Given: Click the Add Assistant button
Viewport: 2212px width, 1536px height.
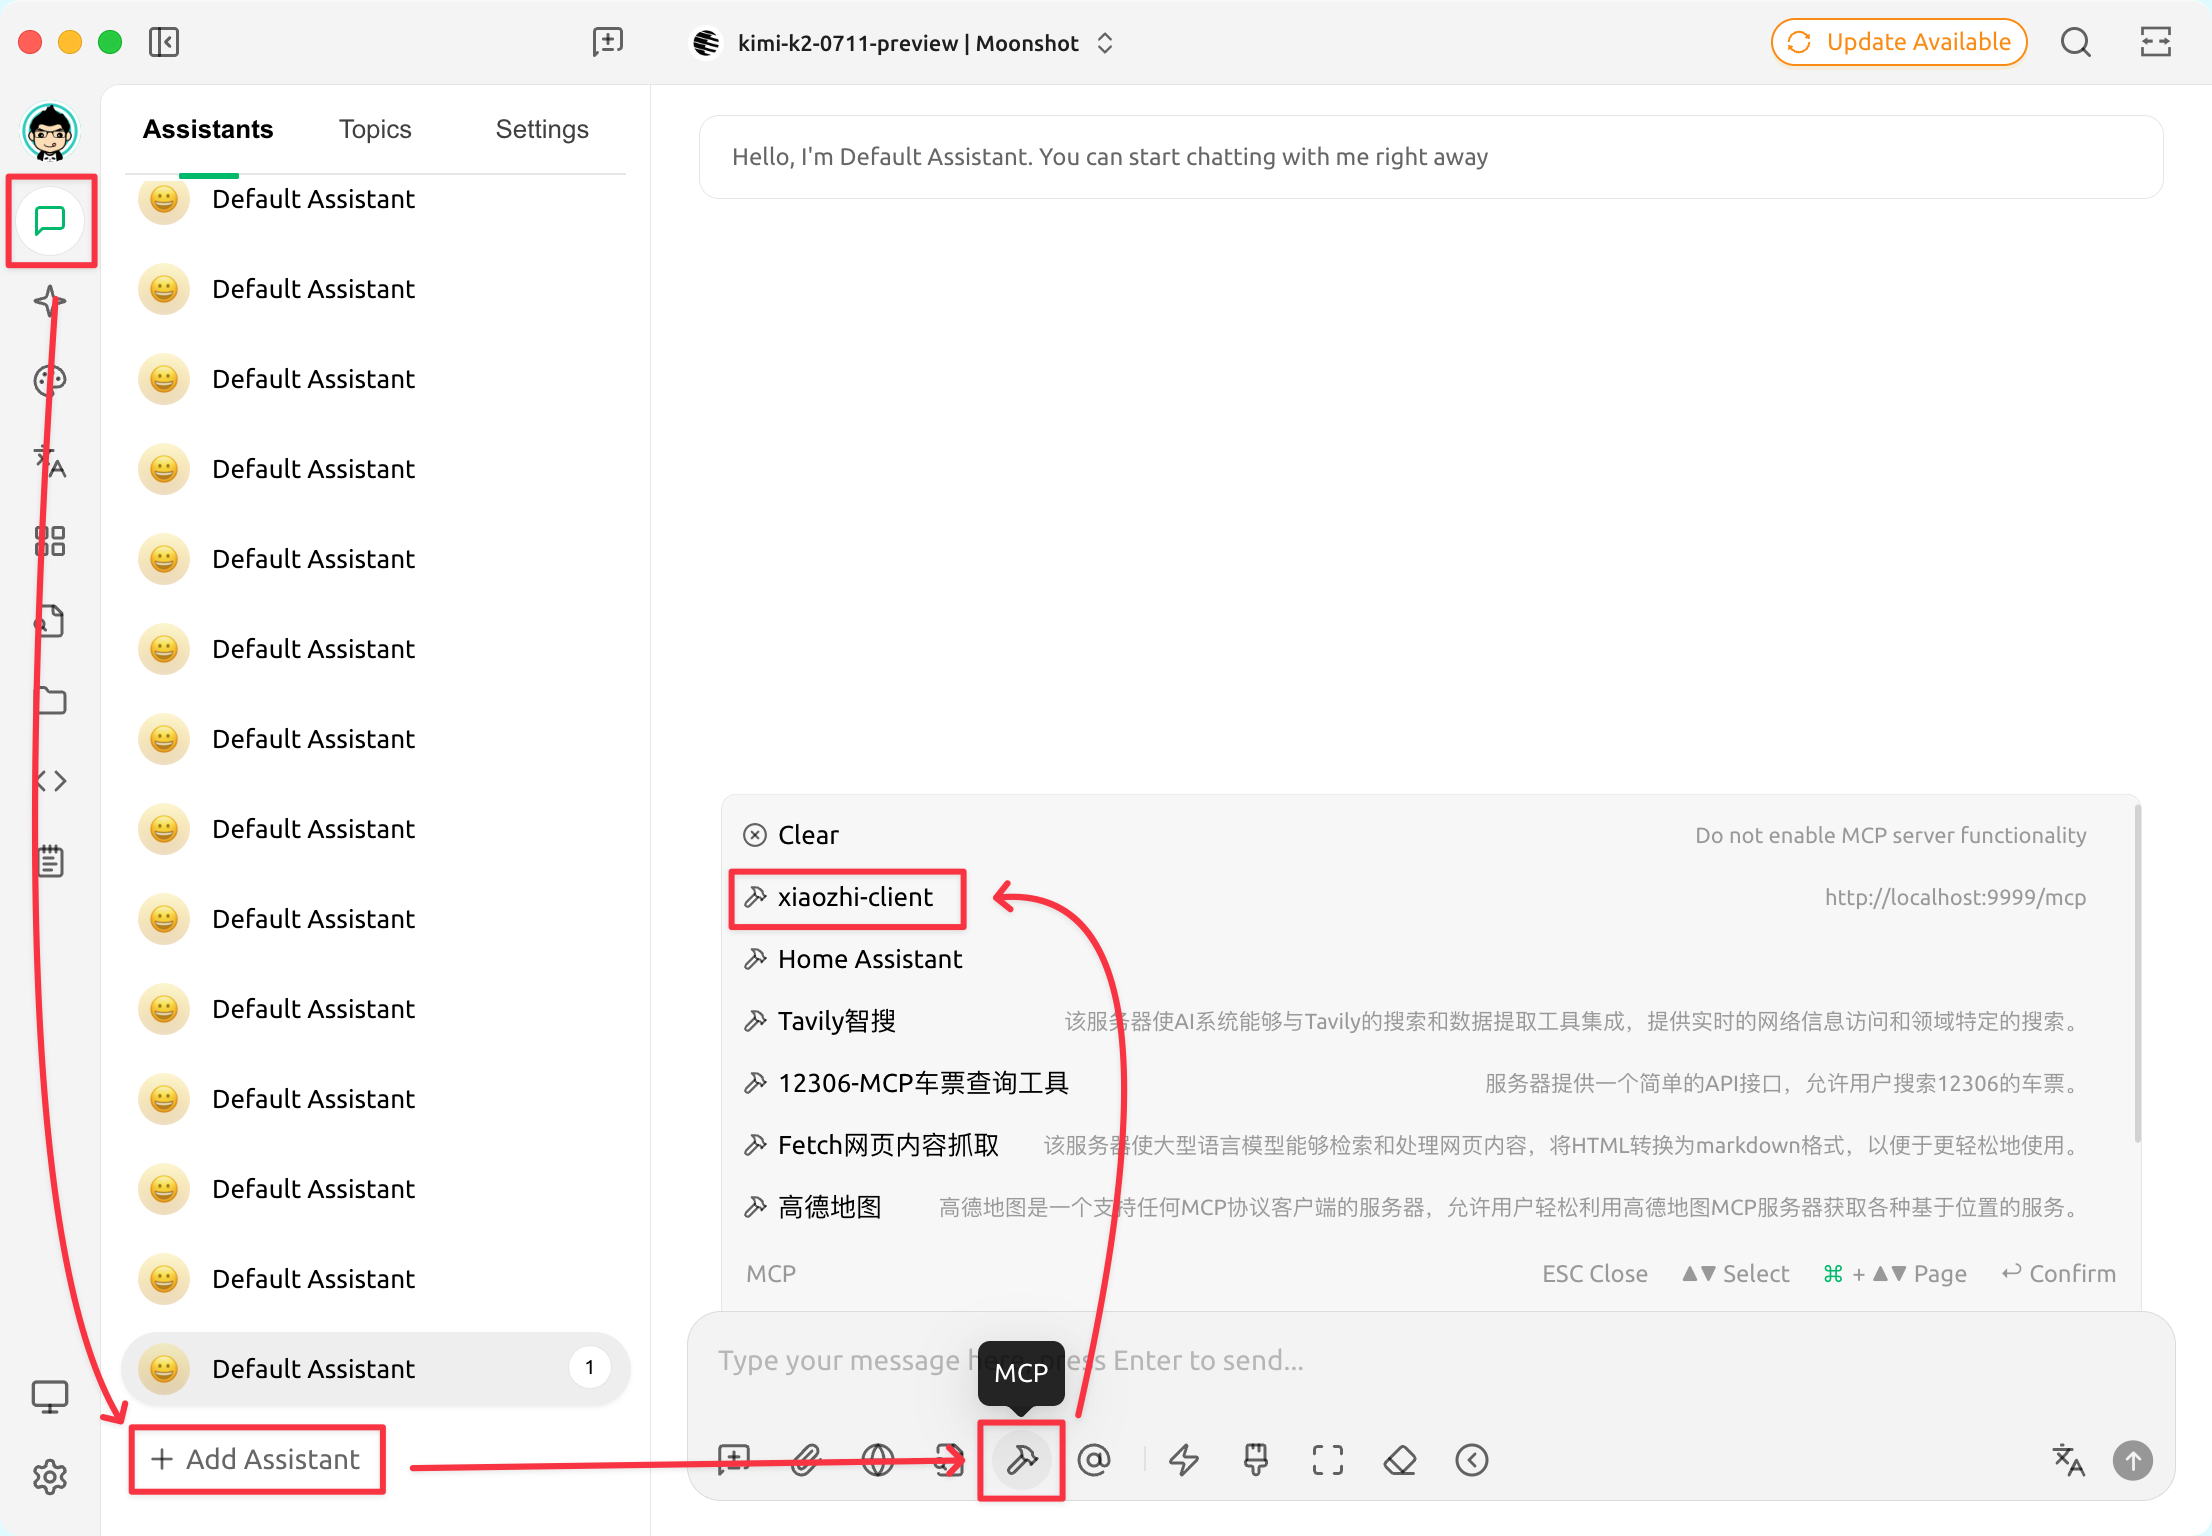Looking at the screenshot, I should 256,1459.
